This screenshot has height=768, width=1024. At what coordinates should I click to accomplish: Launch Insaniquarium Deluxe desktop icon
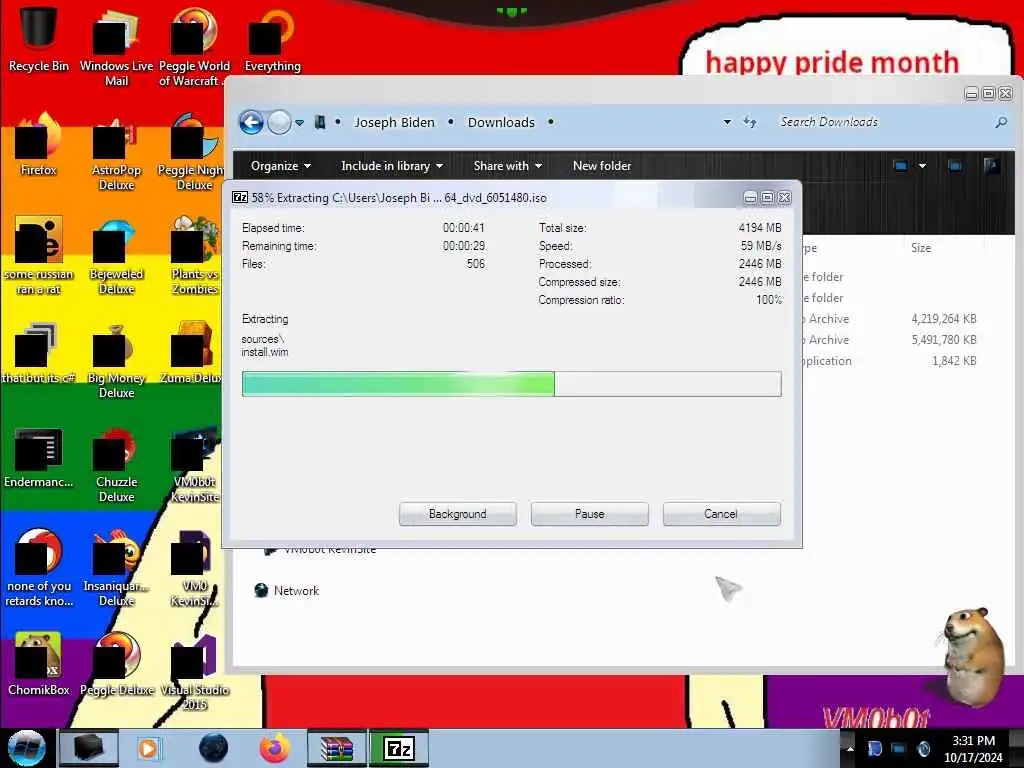[116, 568]
